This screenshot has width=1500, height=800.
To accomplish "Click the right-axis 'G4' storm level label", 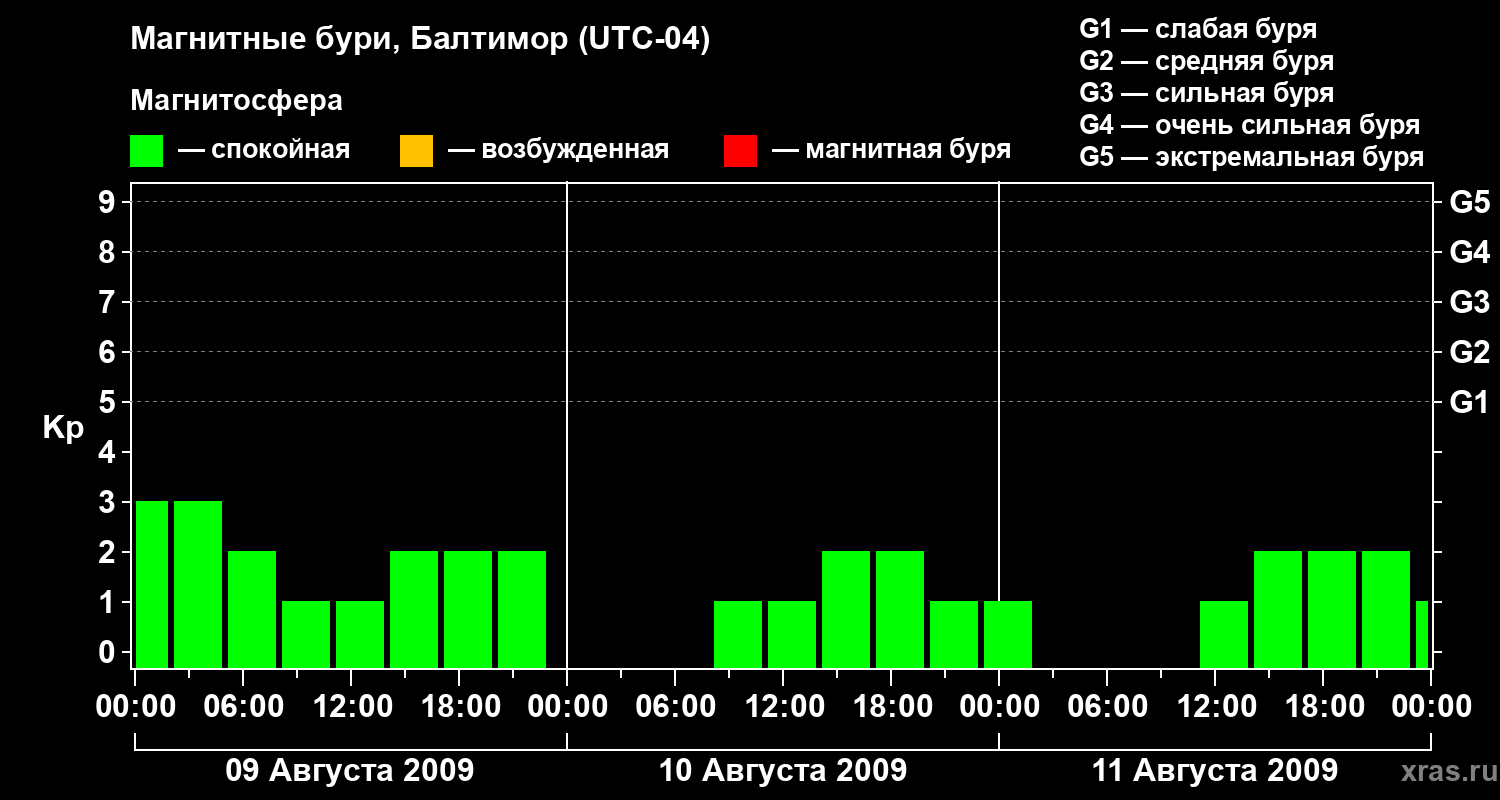I will tap(1469, 252).
